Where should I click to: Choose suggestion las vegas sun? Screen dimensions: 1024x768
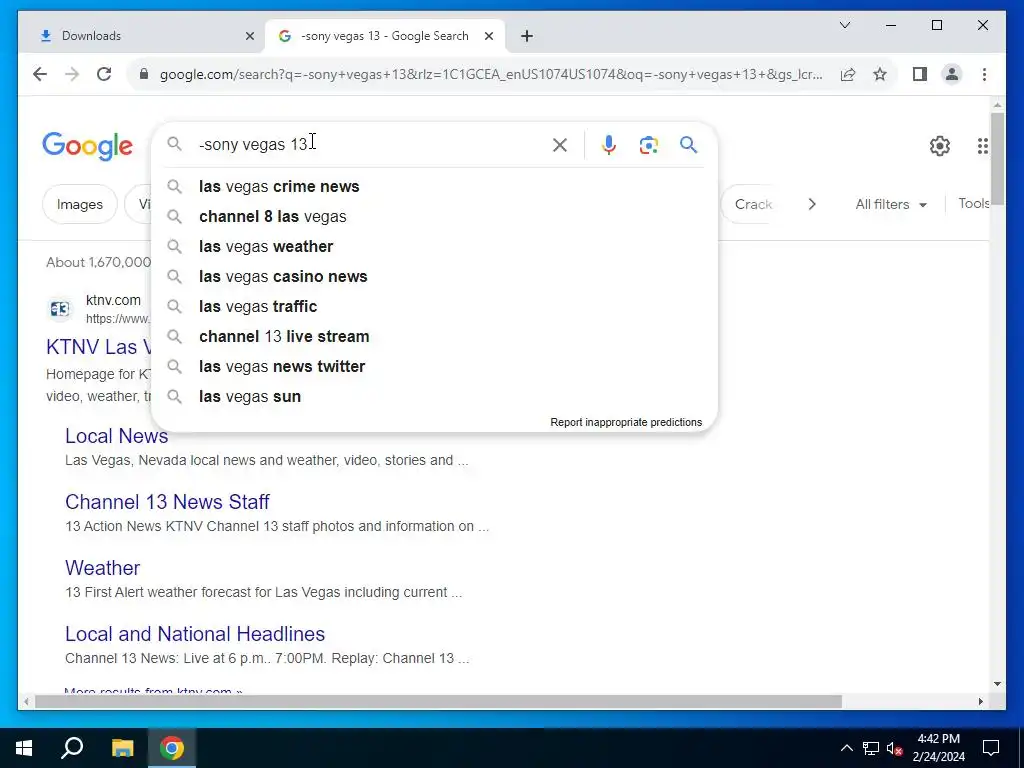[x=434, y=397]
